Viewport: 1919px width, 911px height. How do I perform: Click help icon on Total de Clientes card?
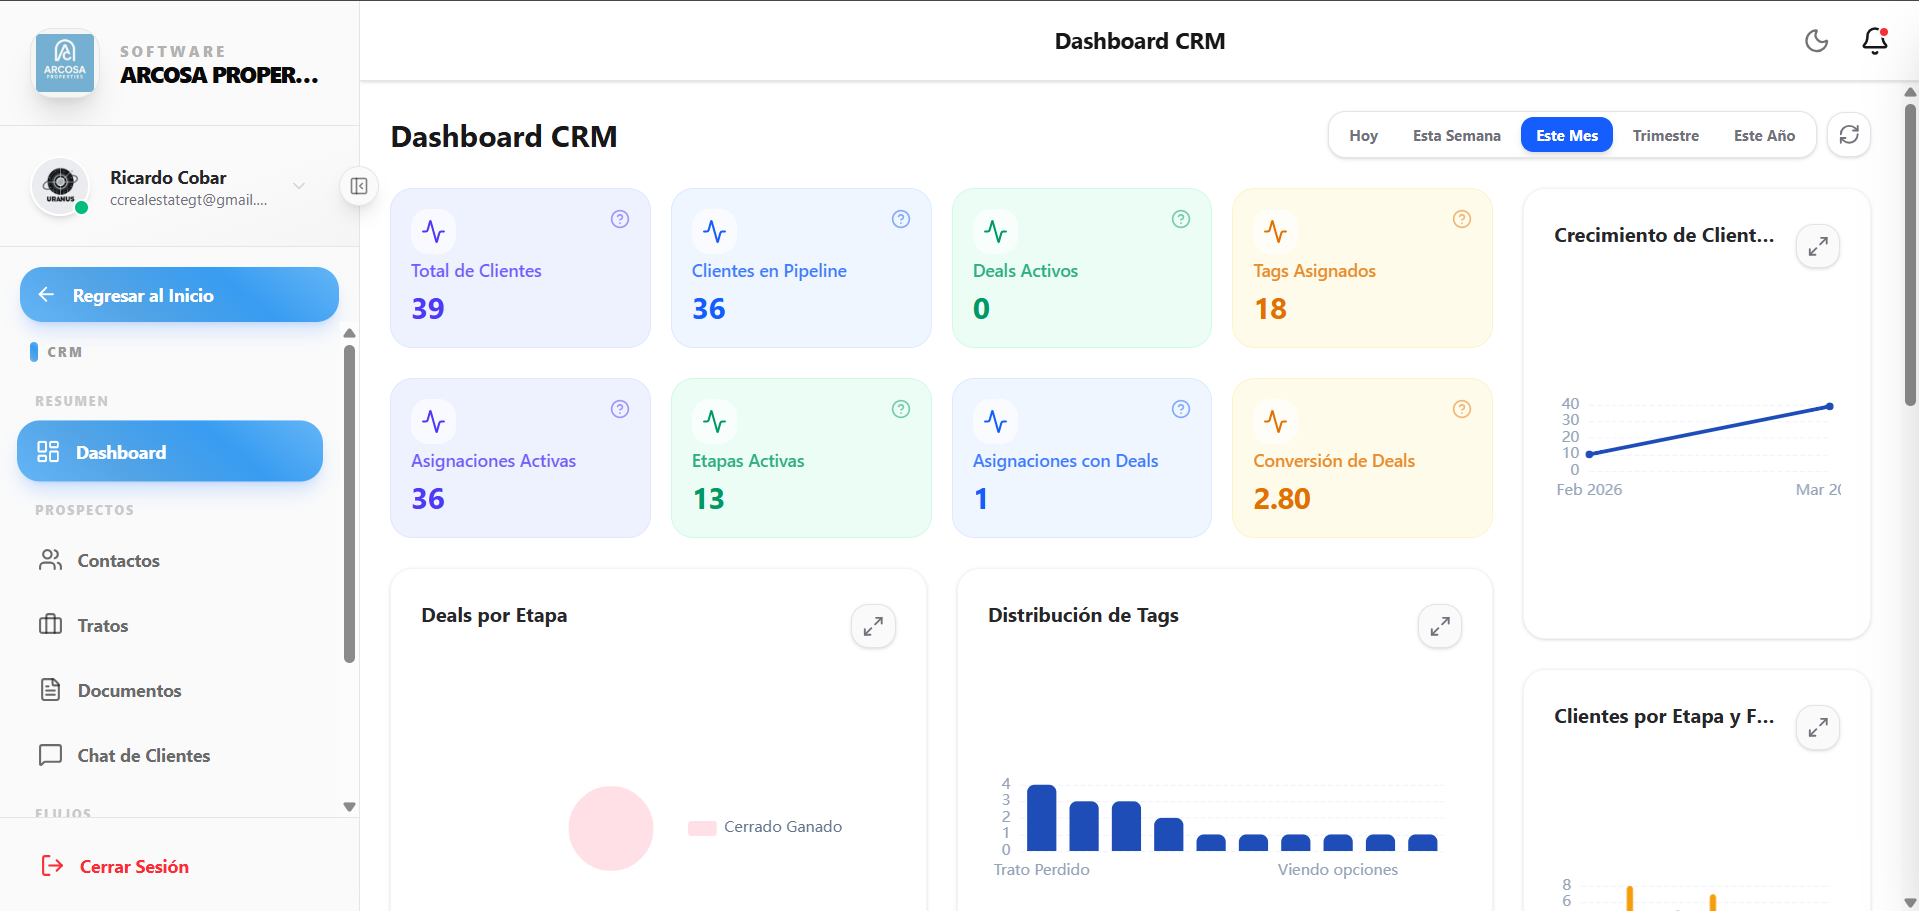pyautogui.click(x=620, y=219)
